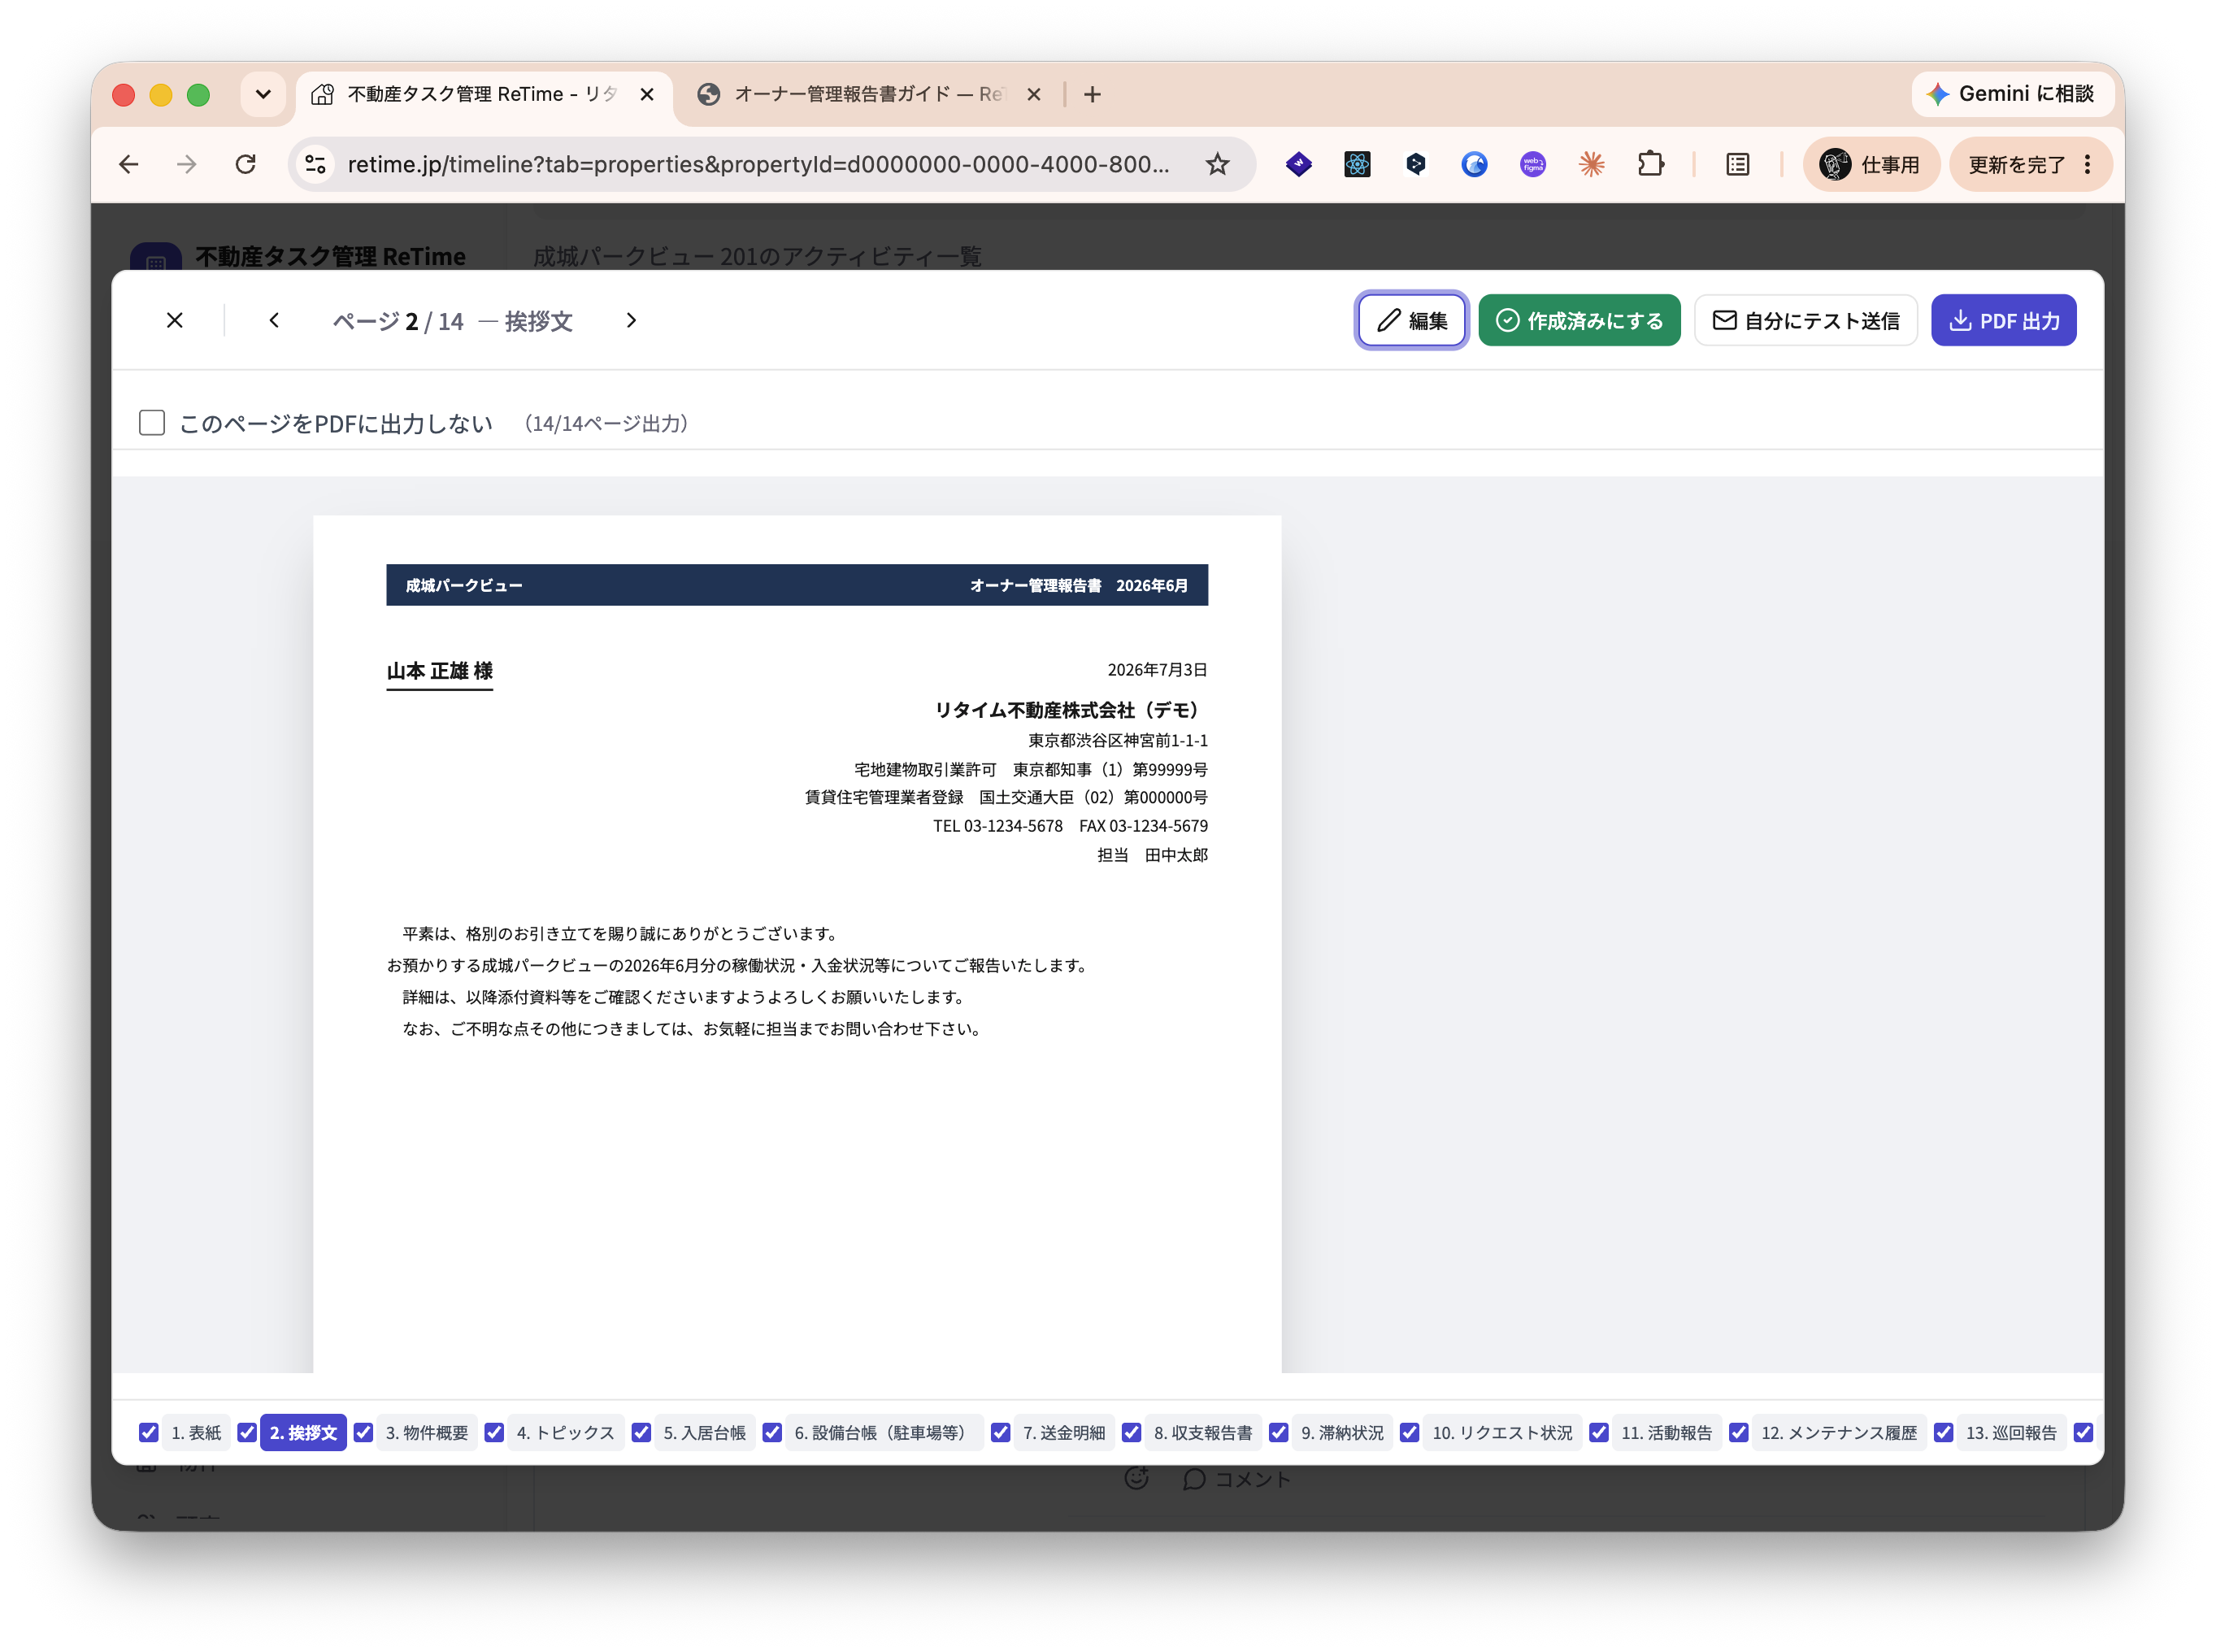The width and height of the screenshot is (2216, 1652).
Task: Go to the next report page chevron
Action: coord(630,320)
